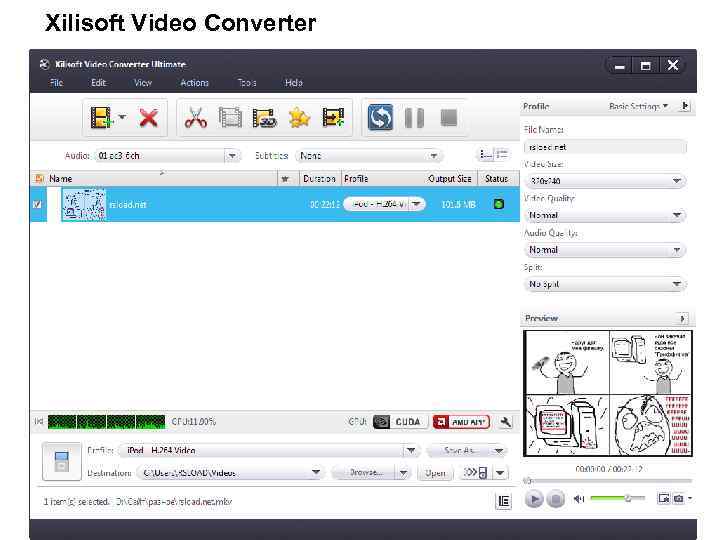This screenshot has width=720, height=540.
Task: Sort by the Duration column header
Action: [x=319, y=179]
